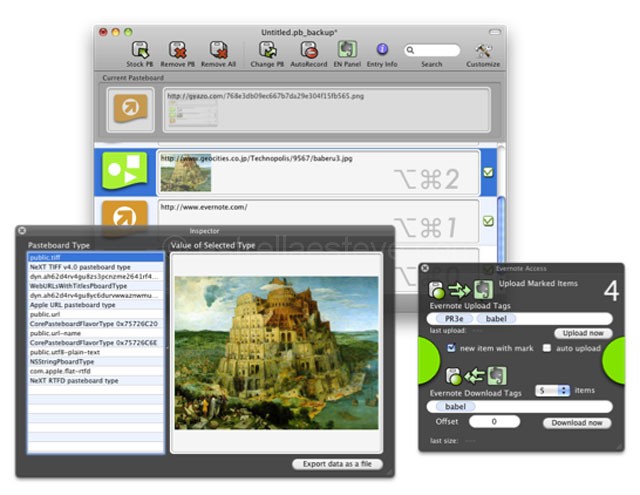Select WebURLsWithTitlesPboardType row
The height and width of the screenshot is (495, 640).
coord(96,286)
